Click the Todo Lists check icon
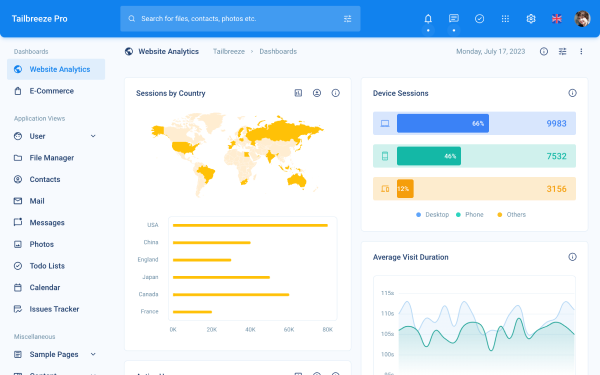 point(18,266)
